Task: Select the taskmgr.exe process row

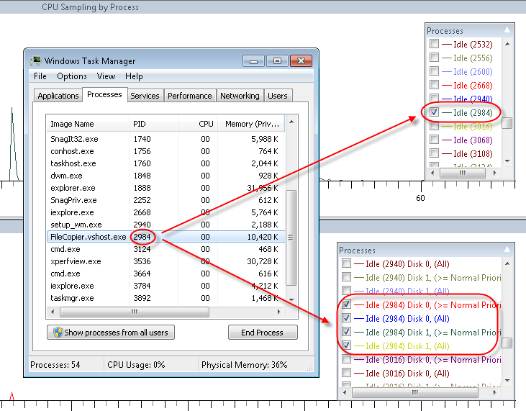Action: [166, 298]
